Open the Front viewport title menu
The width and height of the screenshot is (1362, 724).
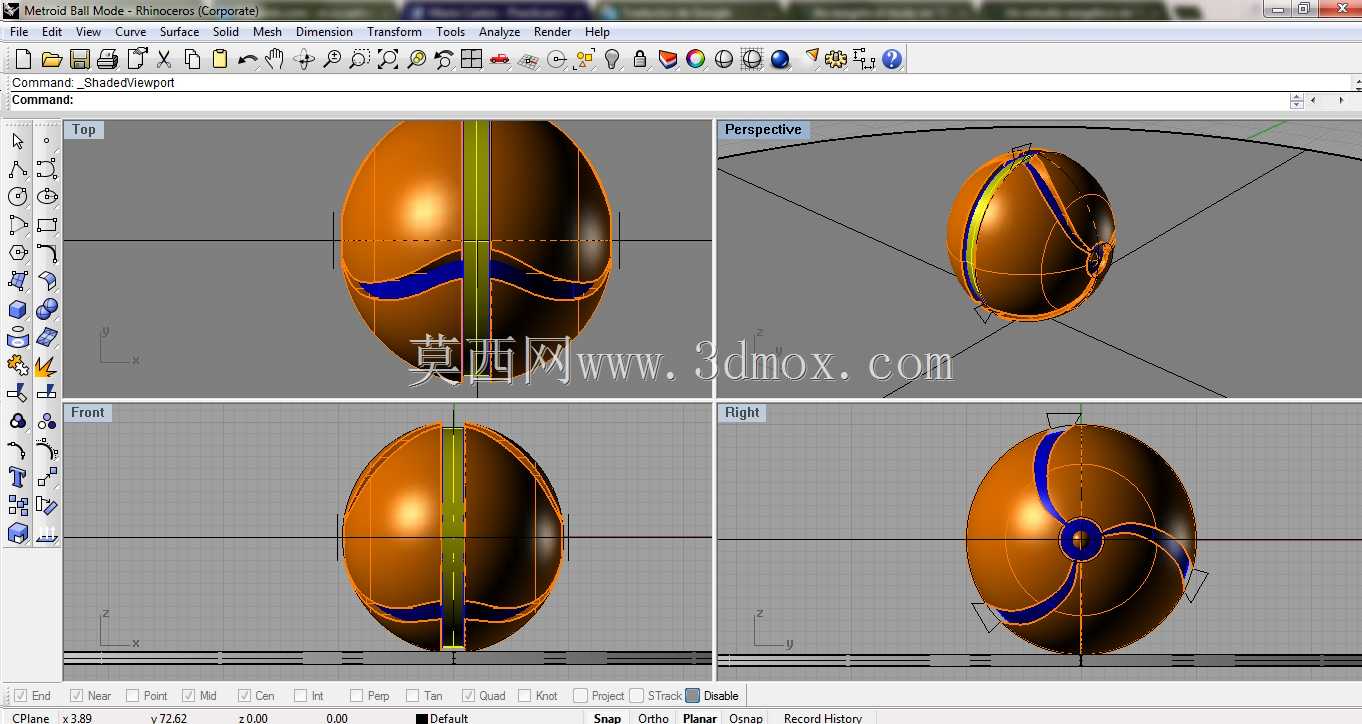click(x=87, y=413)
